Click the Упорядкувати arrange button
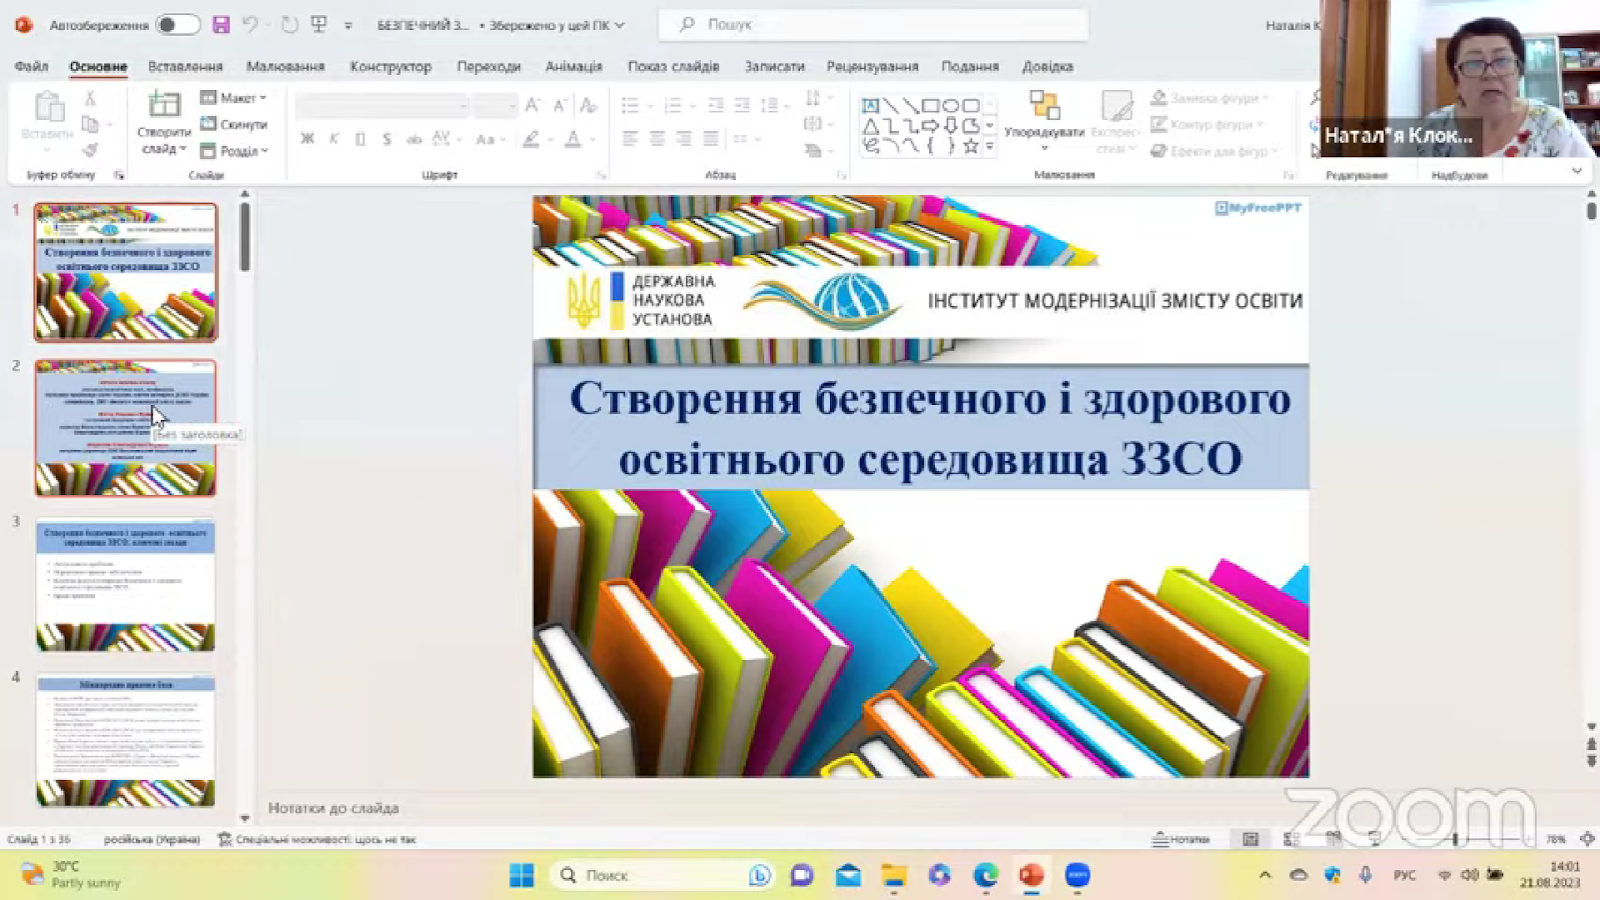This screenshot has width=1600, height=900. [x=1044, y=120]
